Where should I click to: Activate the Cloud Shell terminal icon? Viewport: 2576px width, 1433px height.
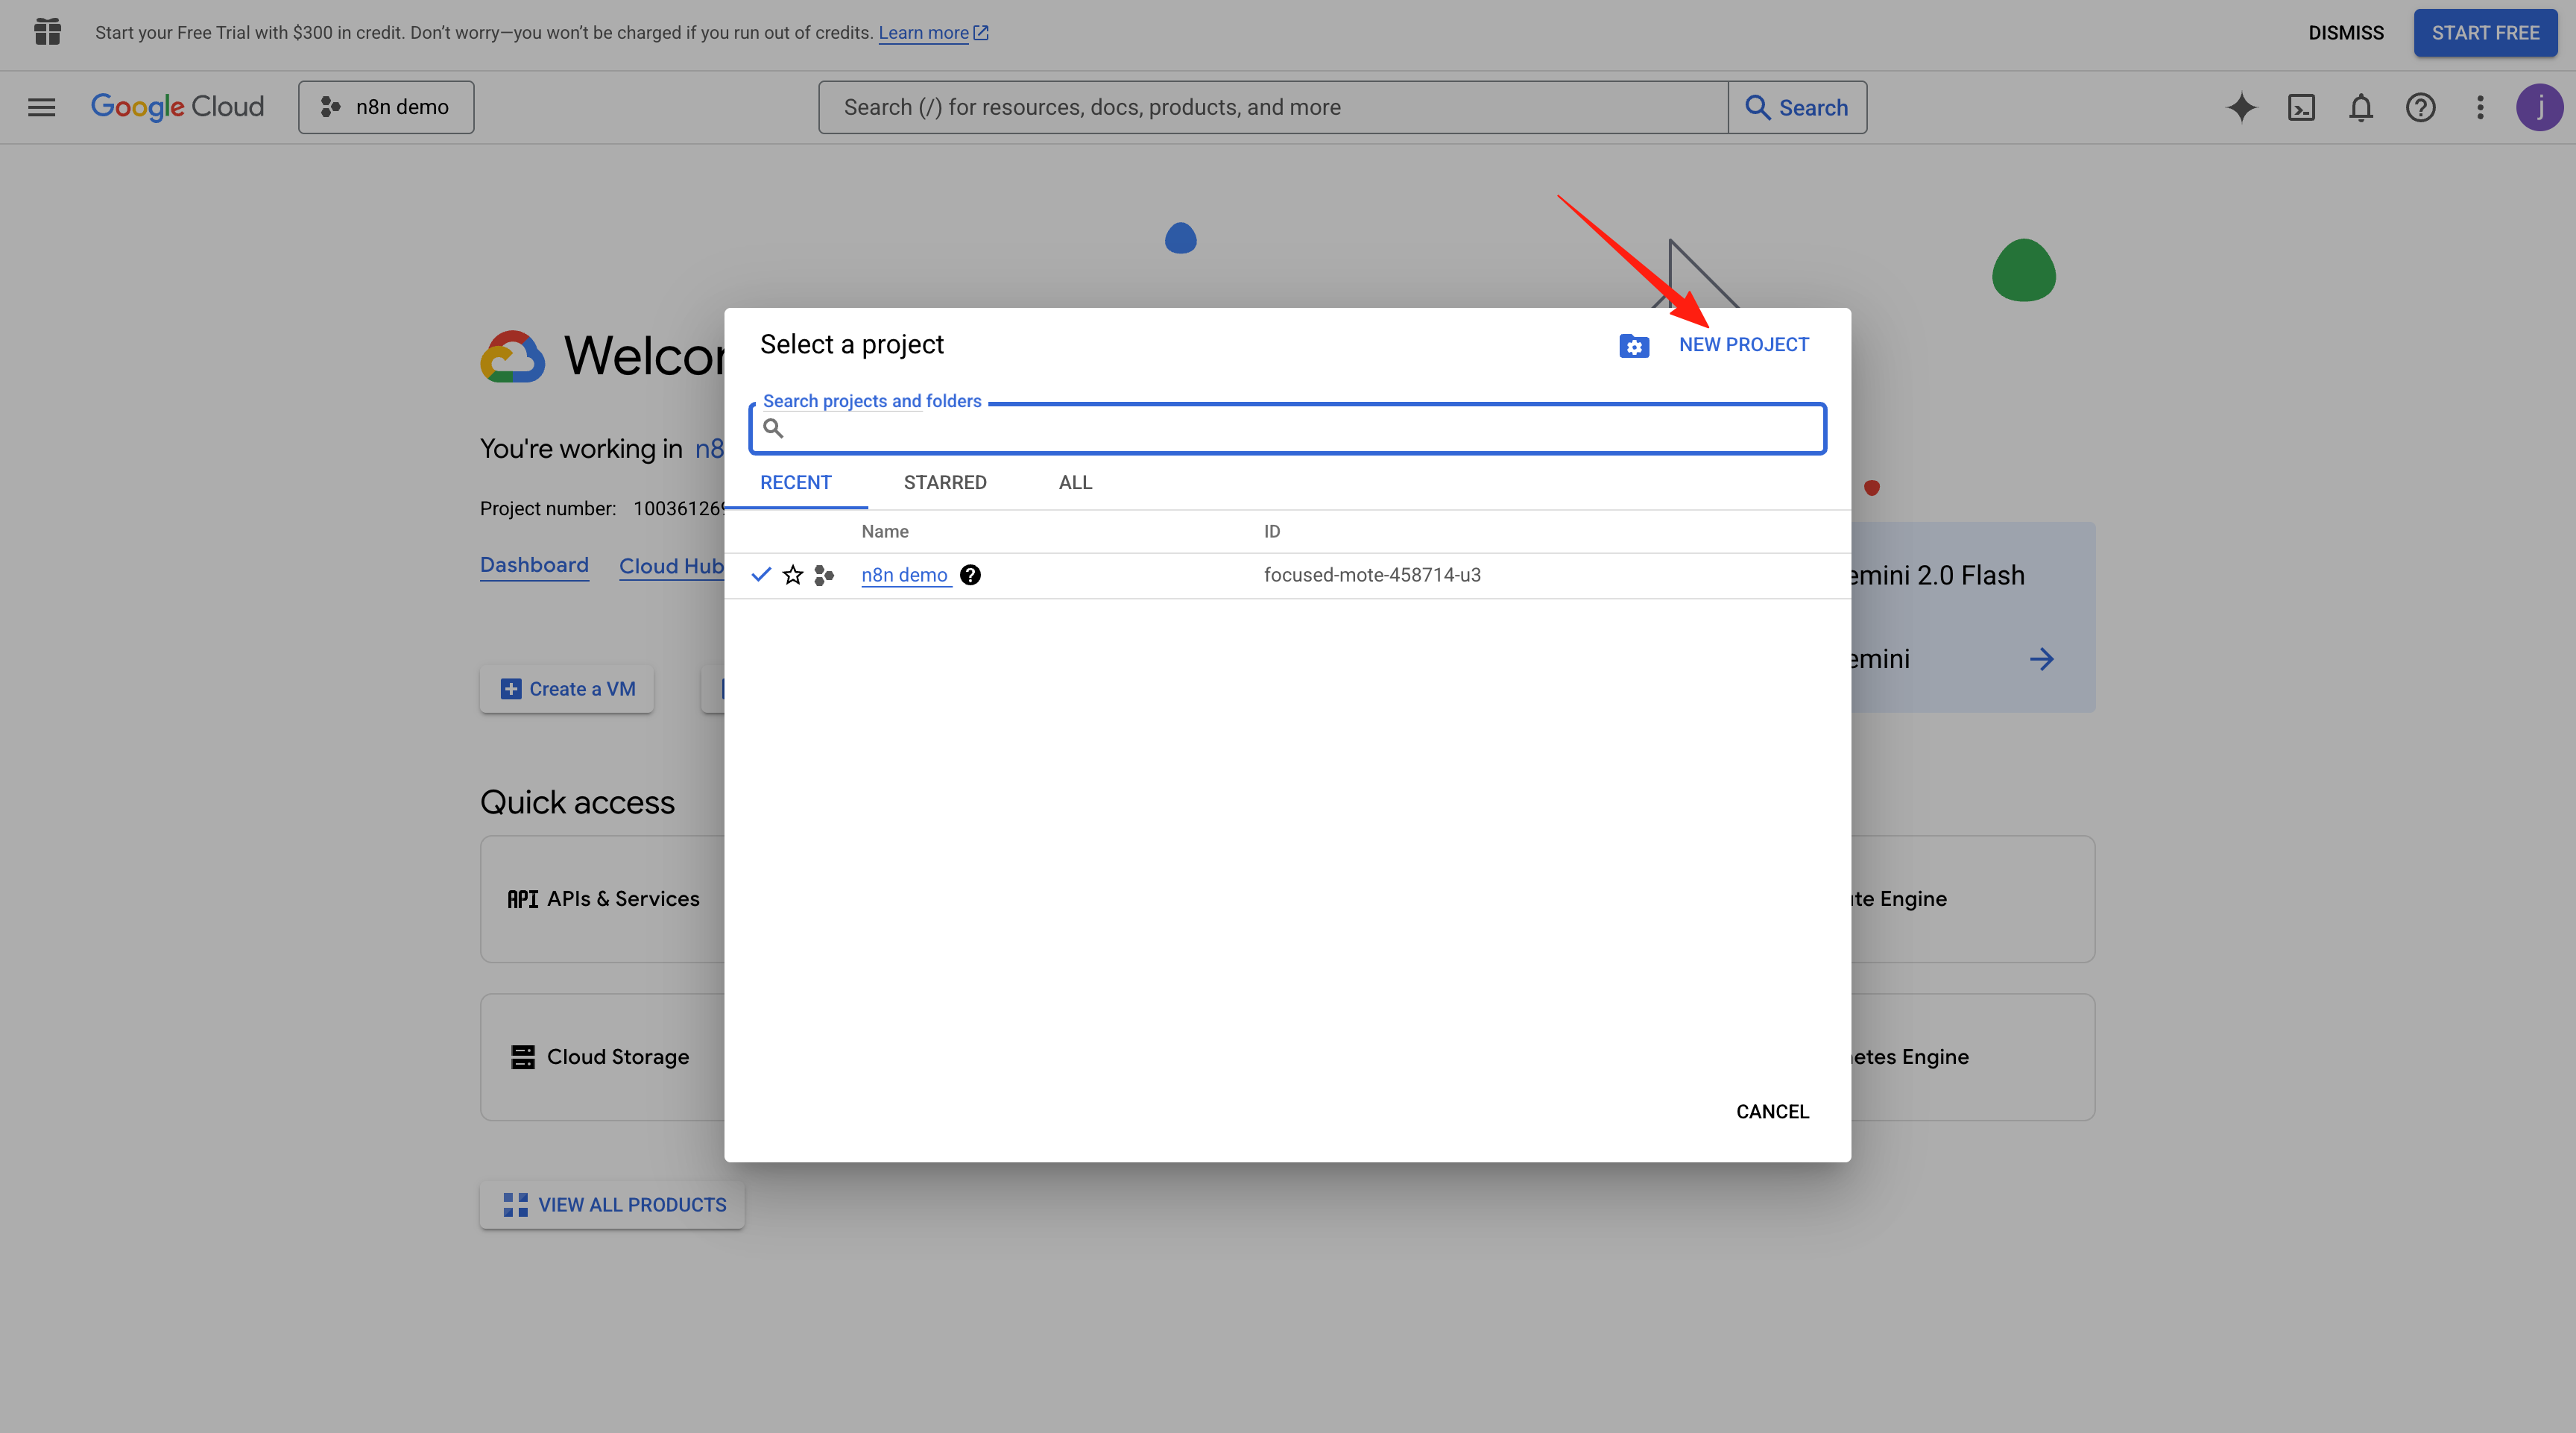[x=2301, y=107]
